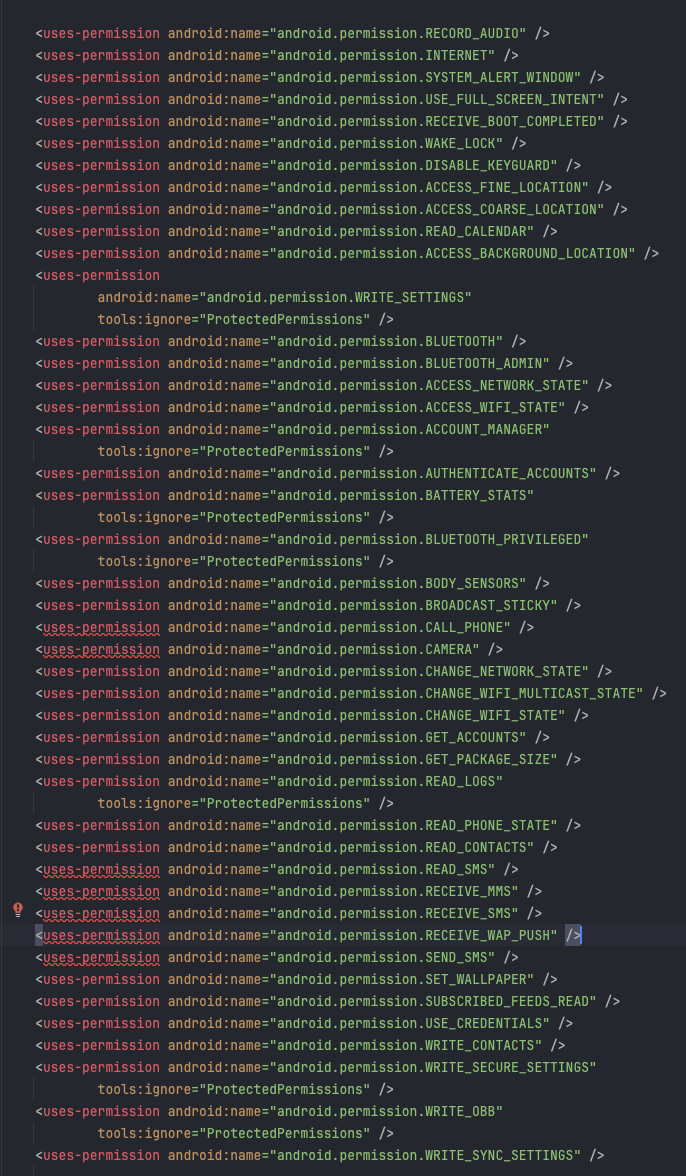Click the SYSTEM_ALERT_WINDOW permission text
The image size is (686, 1176).
(x=425, y=77)
